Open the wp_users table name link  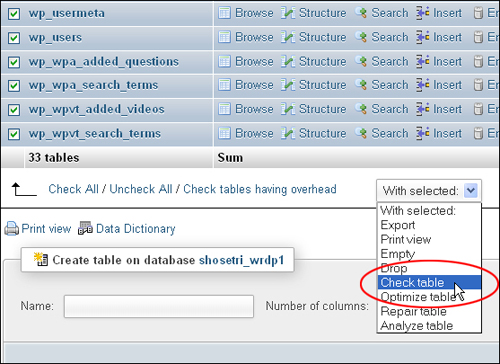[x=55, y=37]
